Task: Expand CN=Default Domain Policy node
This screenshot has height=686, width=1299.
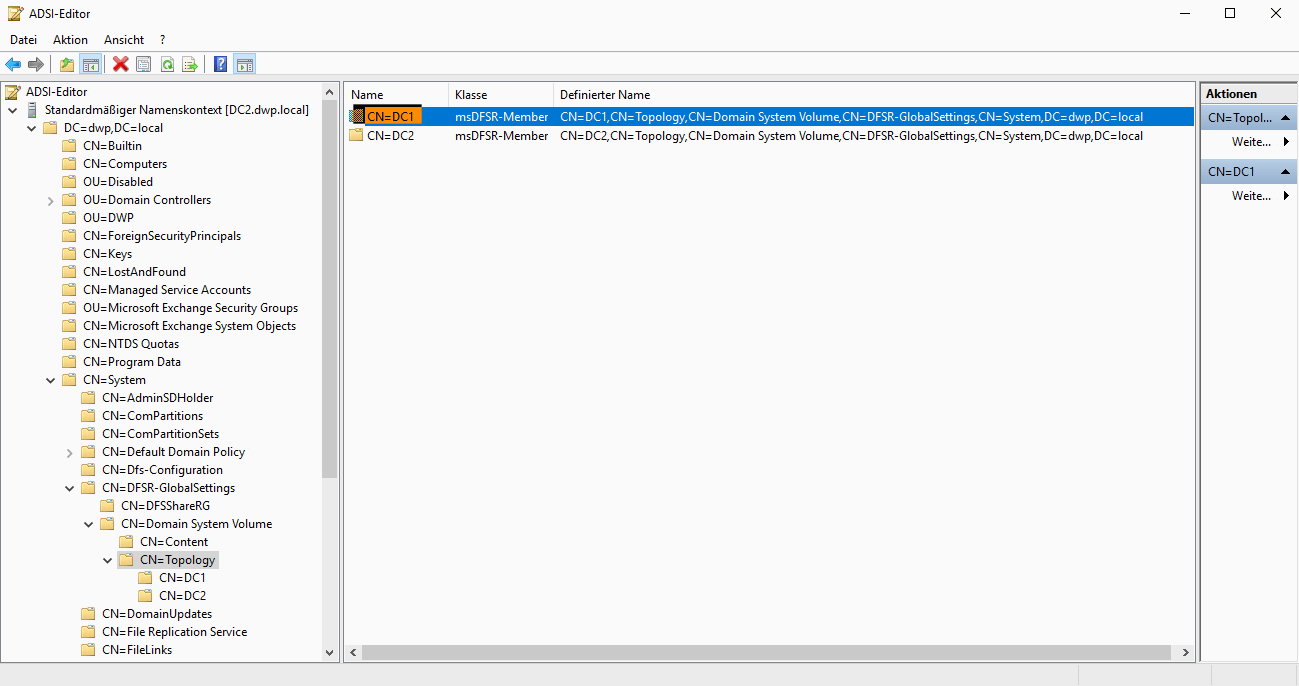Action: pyautogui.click(x=69, y=452)
